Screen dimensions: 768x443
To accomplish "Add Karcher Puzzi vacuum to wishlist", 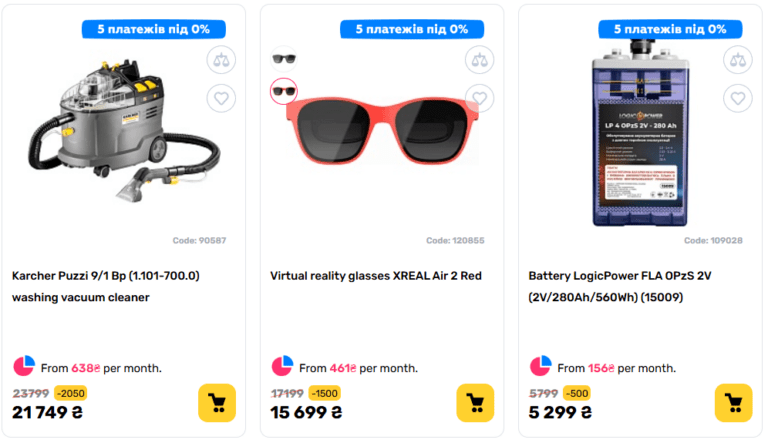I will (x=221, y=98).
